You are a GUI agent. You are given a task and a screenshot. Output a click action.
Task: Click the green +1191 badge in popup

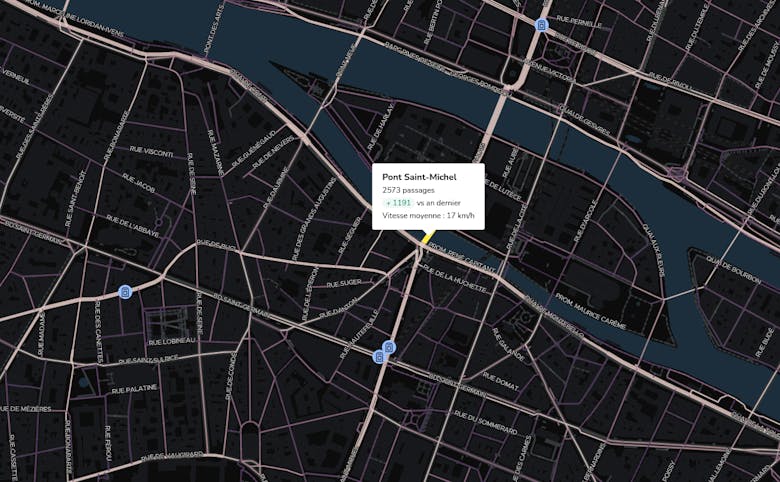[x=398, y=203]
